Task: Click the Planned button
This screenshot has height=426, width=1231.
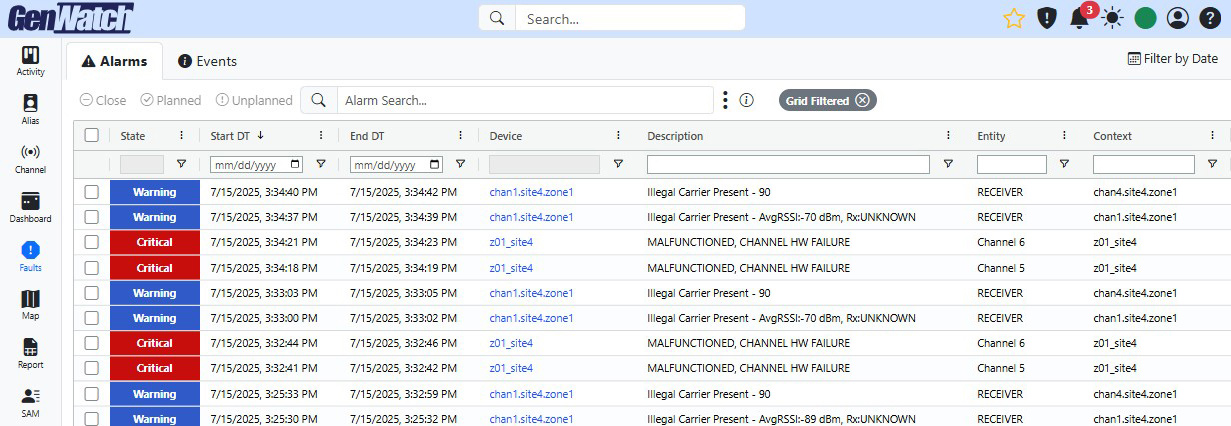Action: click(171, 100)
